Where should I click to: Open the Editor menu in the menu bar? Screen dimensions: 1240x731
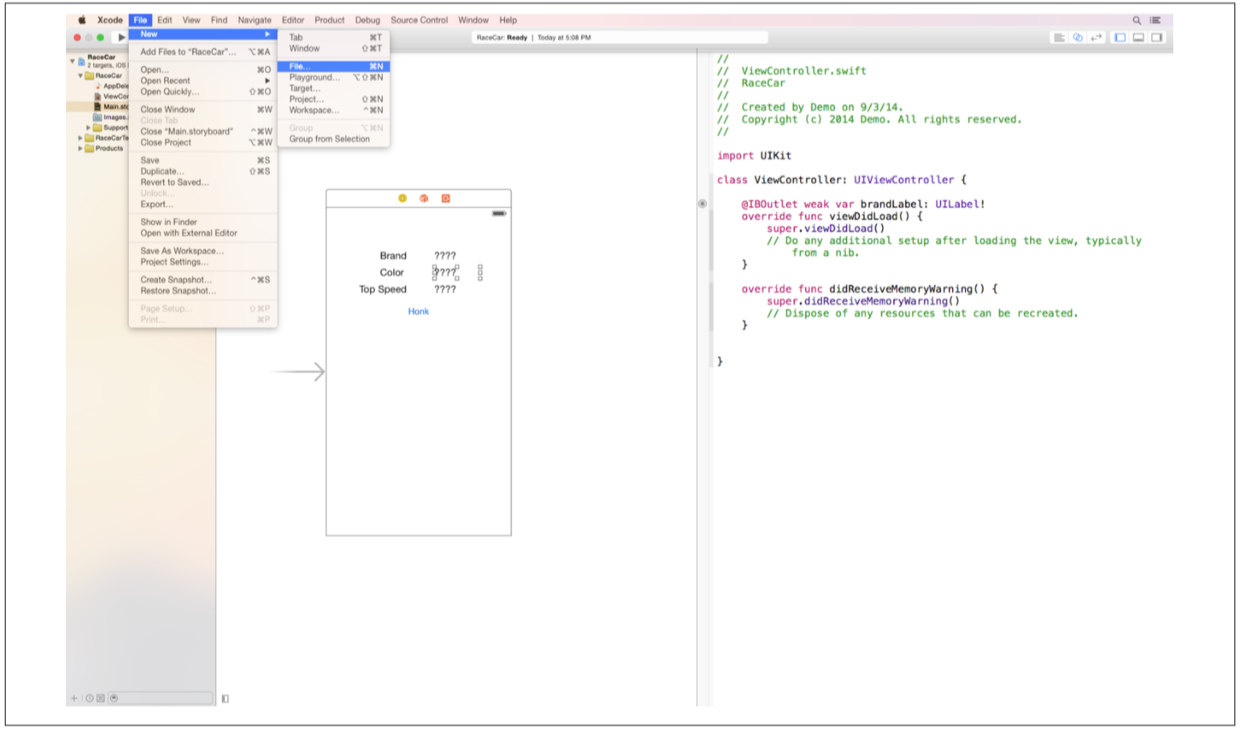[293, 20]
